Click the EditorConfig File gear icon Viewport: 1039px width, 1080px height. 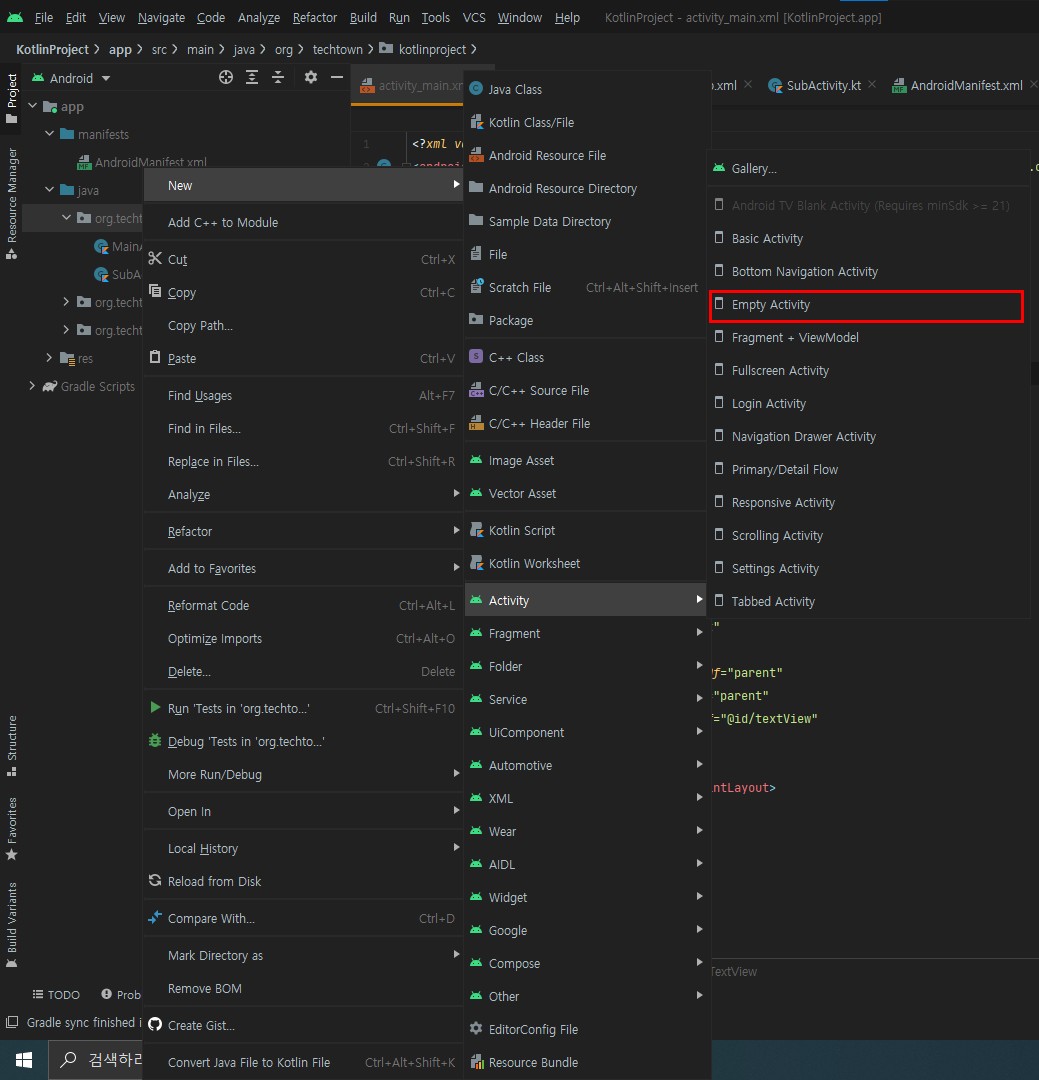pos(476,1028)
